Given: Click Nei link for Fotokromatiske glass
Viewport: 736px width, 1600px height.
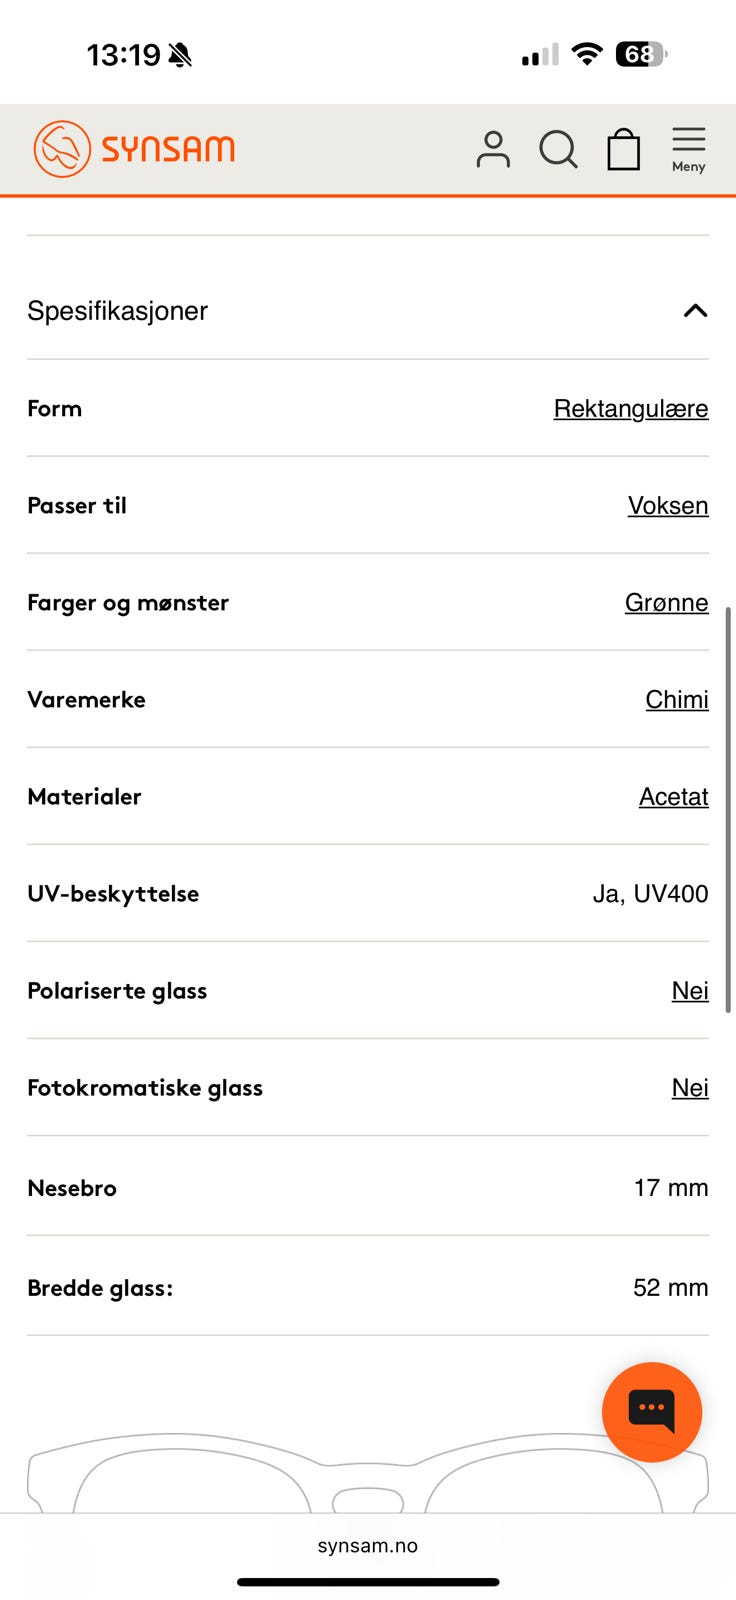Looking at the screenshot, I should (690, 1087).
